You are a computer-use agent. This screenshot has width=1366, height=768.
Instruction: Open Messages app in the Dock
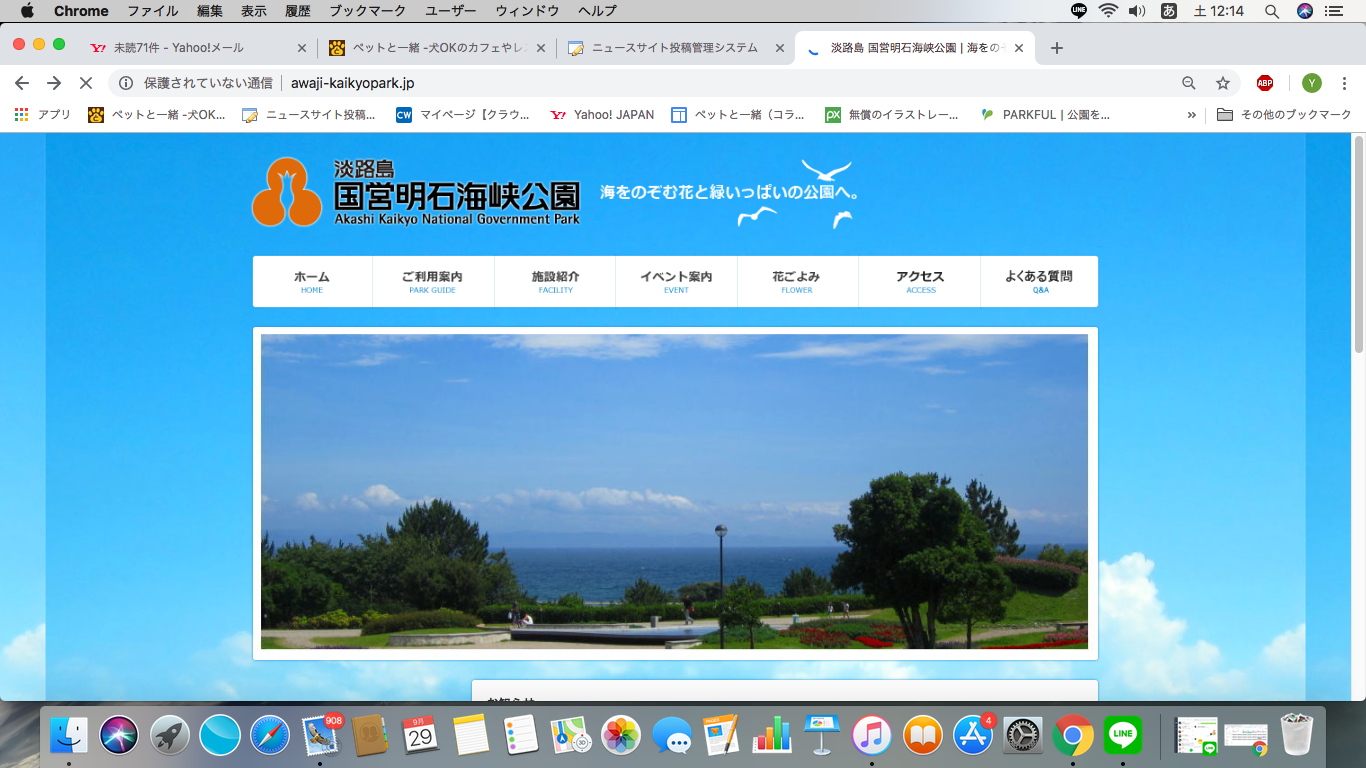[672, 737]
